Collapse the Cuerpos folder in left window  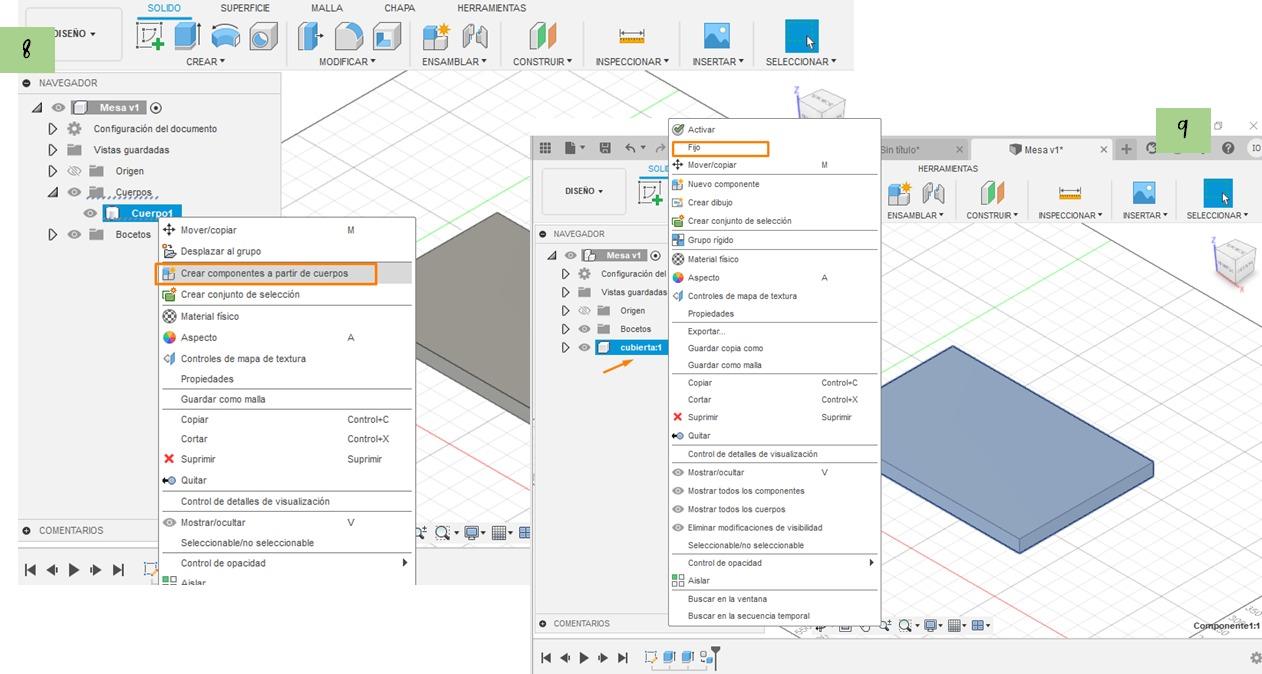[x=53, y=192]
